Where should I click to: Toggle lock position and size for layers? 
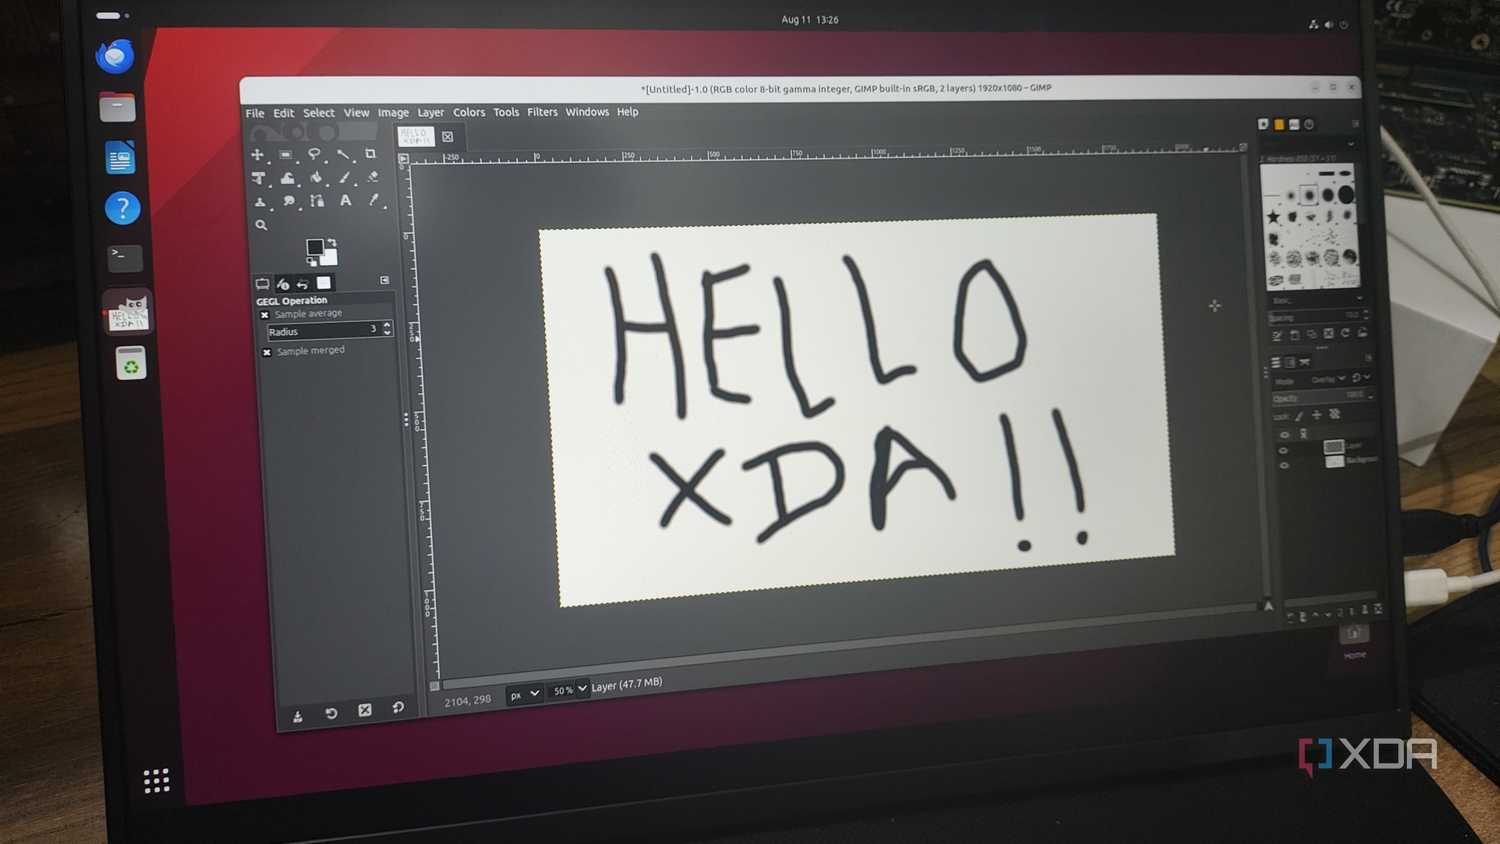[x=1316, y=414]
